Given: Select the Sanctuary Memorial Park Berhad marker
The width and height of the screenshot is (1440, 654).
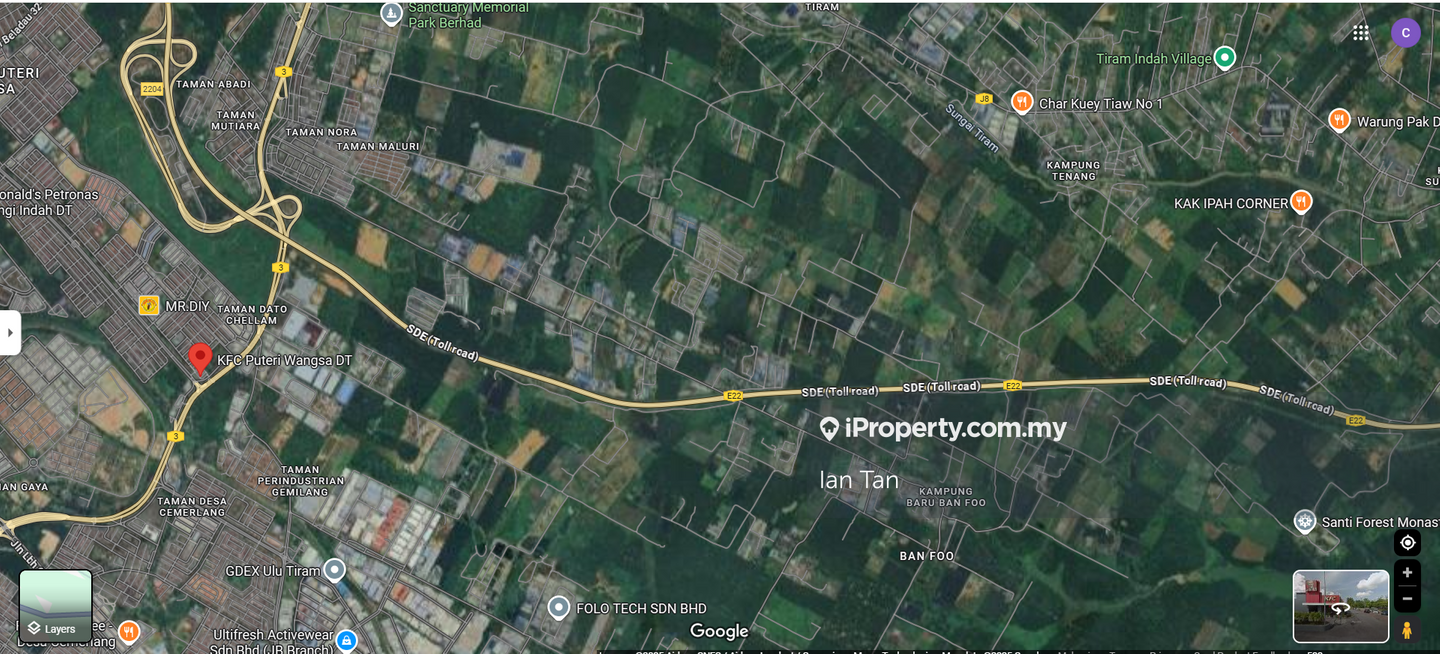Looking at the screenshot, I should click(392, 14).
